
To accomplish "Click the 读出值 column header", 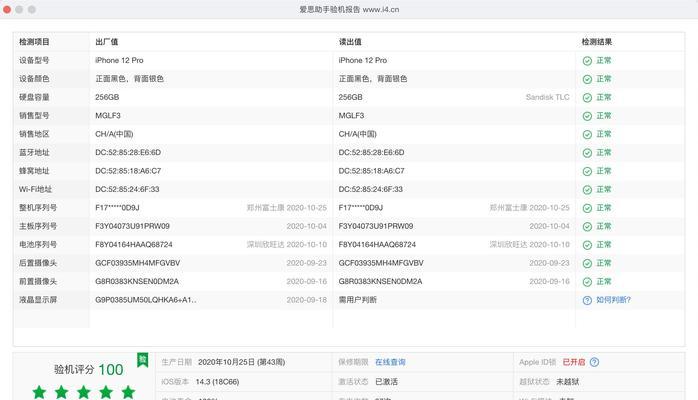I will tap(350, 42).
